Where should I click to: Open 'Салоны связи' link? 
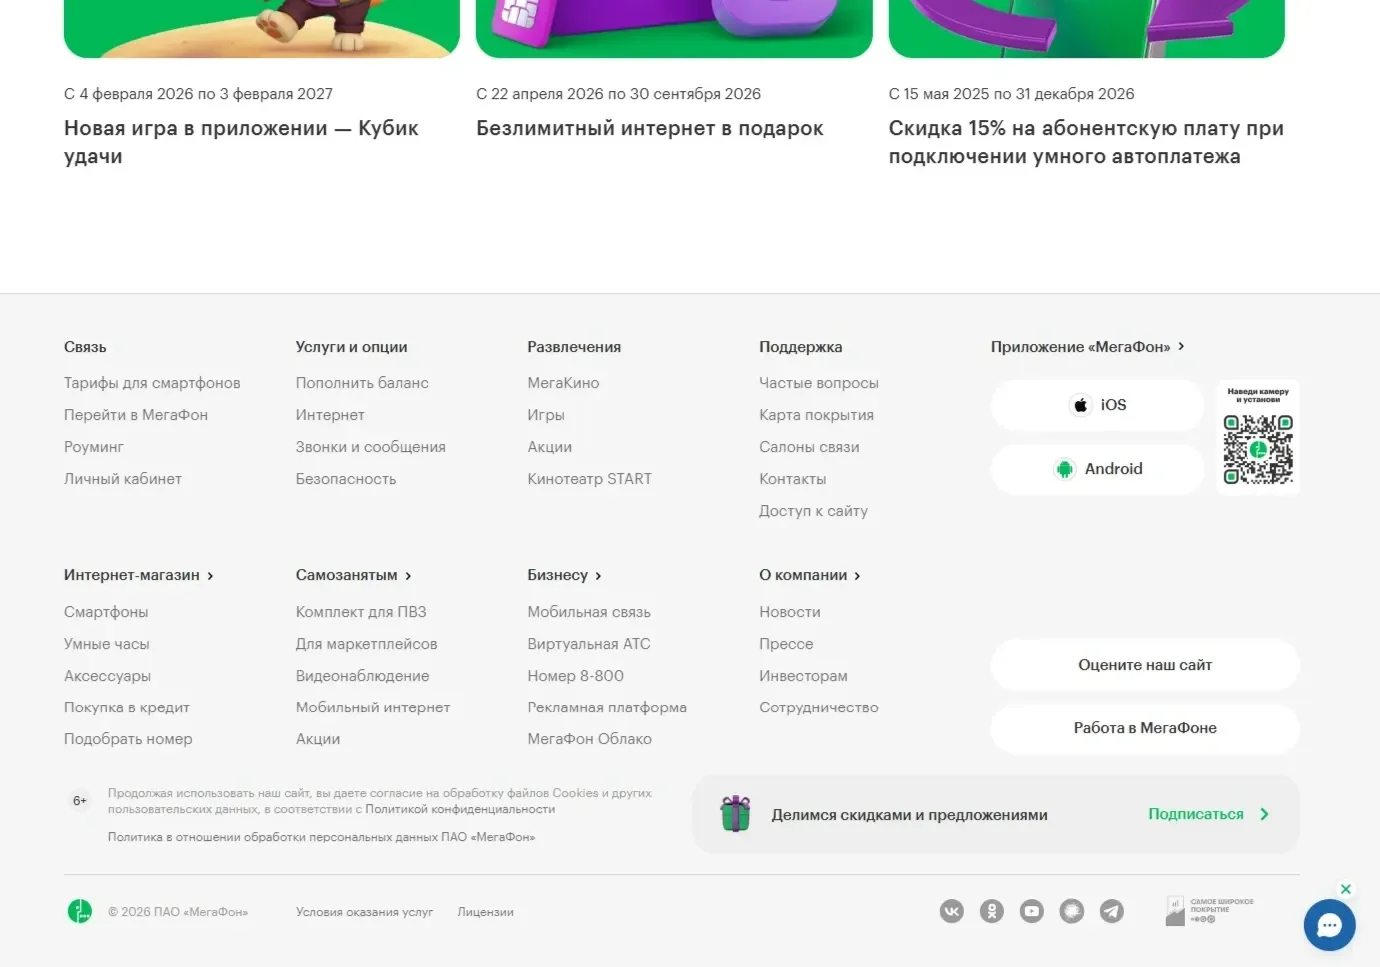(x=809, y=447)
